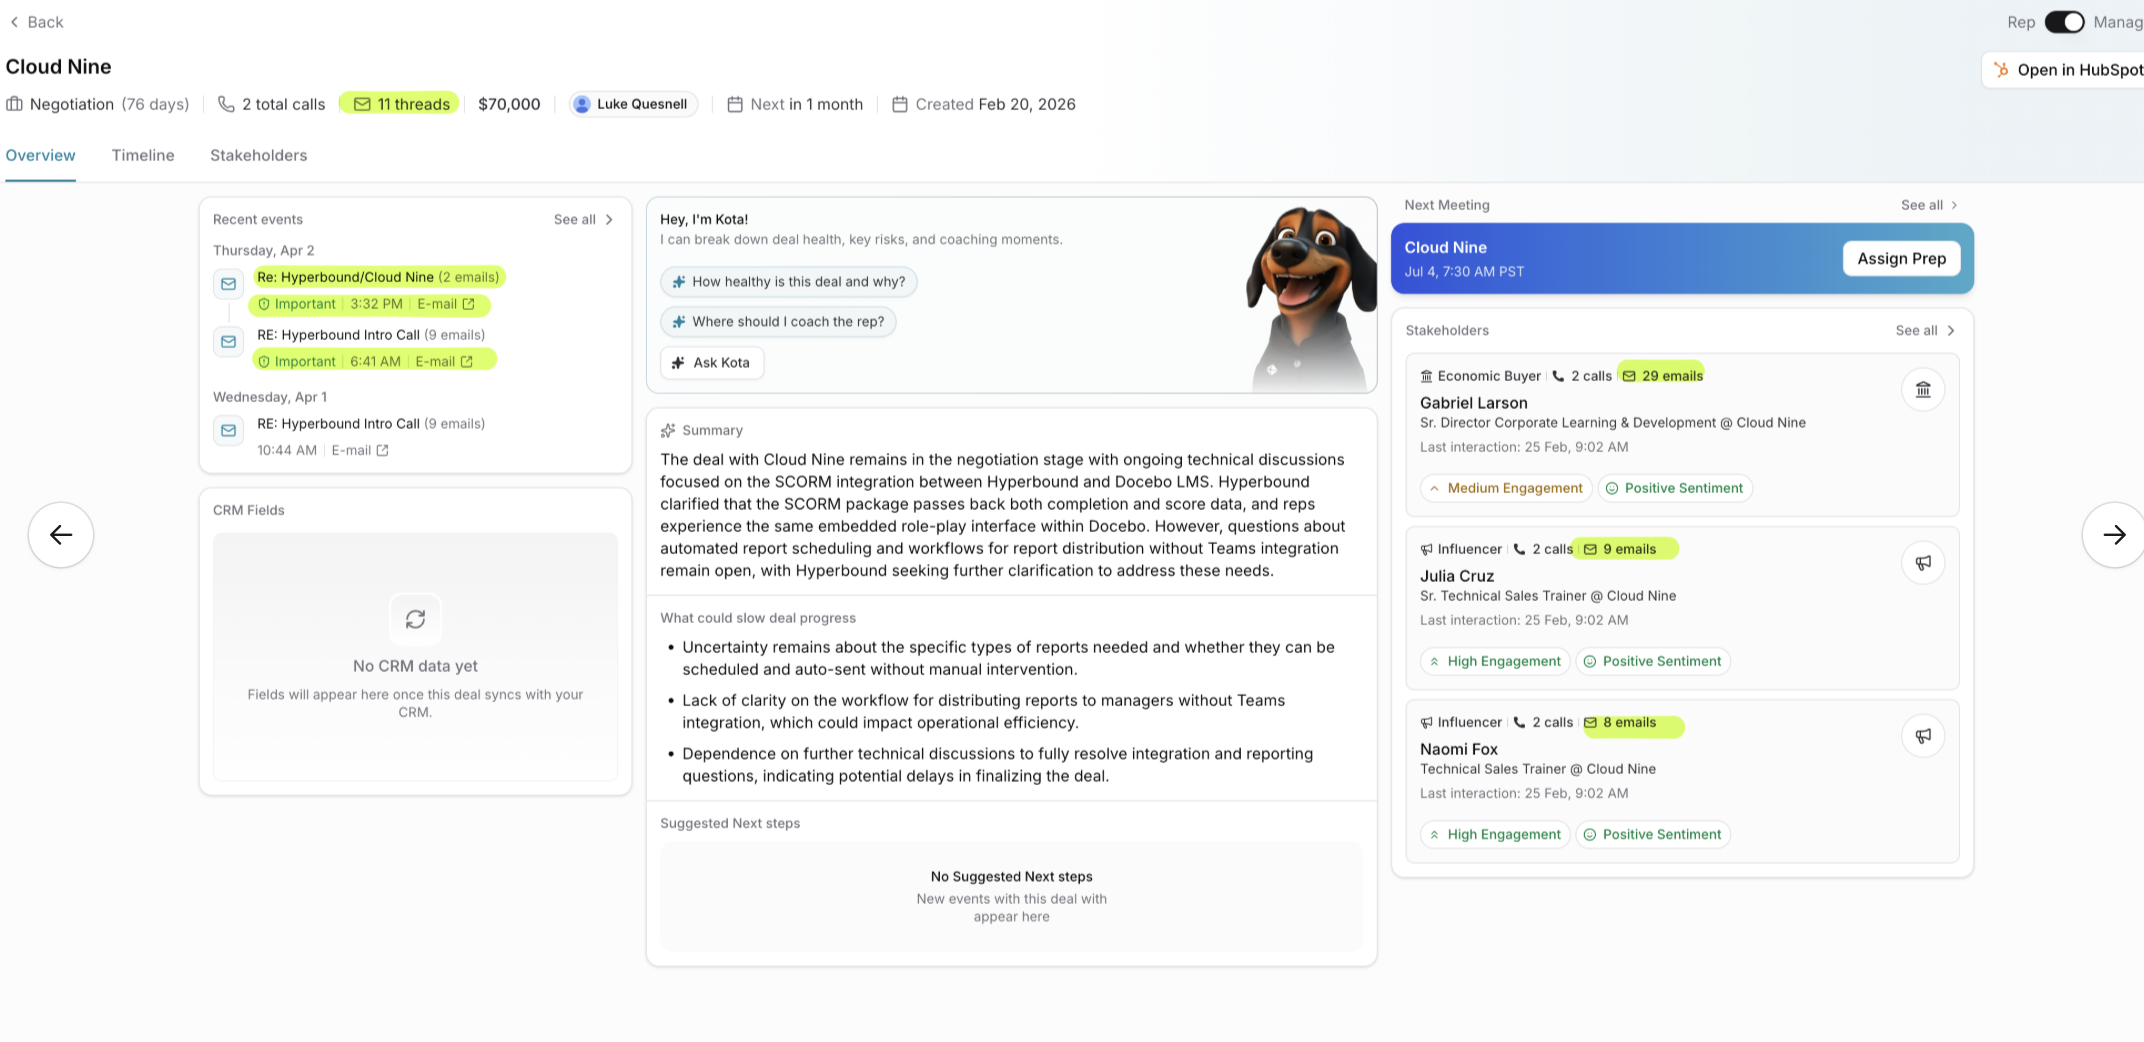Open RE: Hyperbound Intro Call thread from 10:44 AM
The width and height of the screenshot is (2144, 1042).
click(x=371, y=424)
